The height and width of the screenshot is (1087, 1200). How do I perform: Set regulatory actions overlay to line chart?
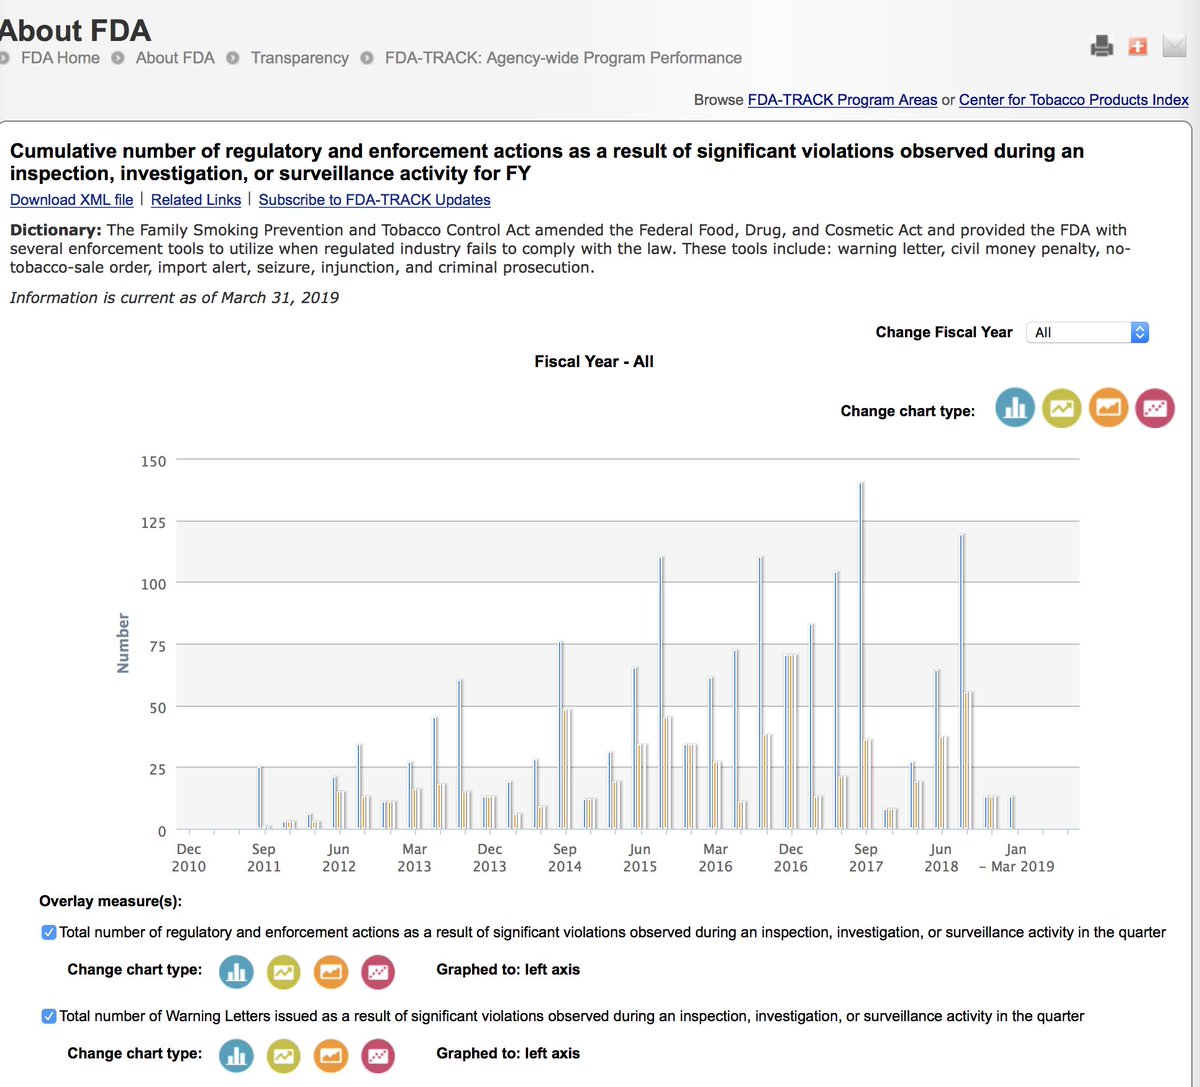coord(284,971)
